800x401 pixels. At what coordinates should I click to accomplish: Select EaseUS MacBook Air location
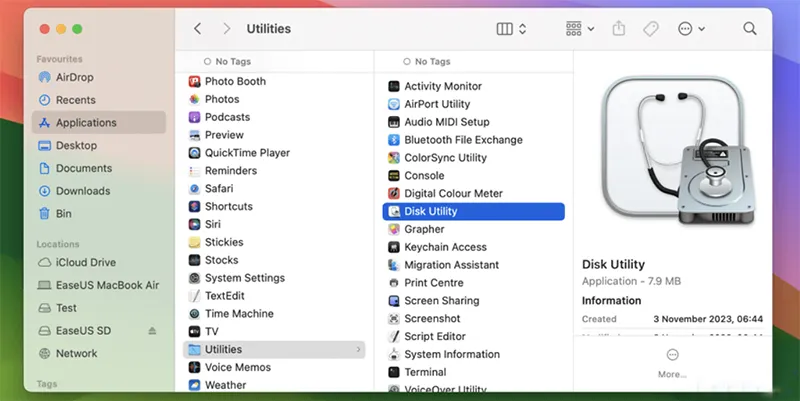(98, 285)
